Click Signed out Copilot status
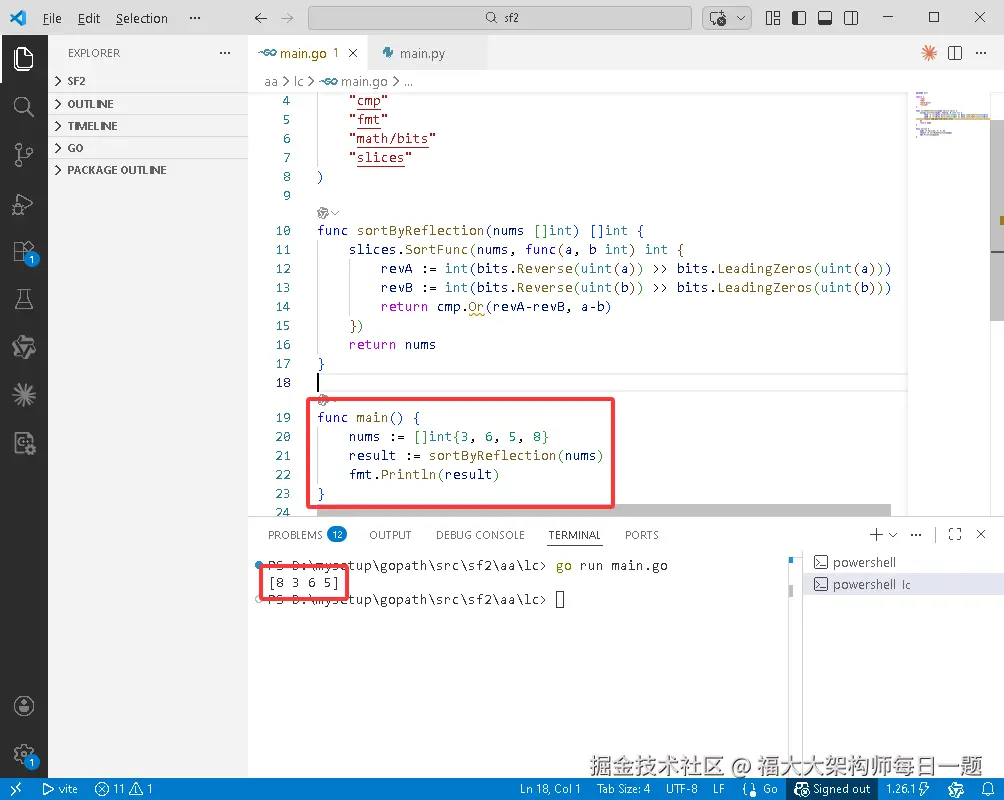1004x800 pixels. tap(832, 789)
